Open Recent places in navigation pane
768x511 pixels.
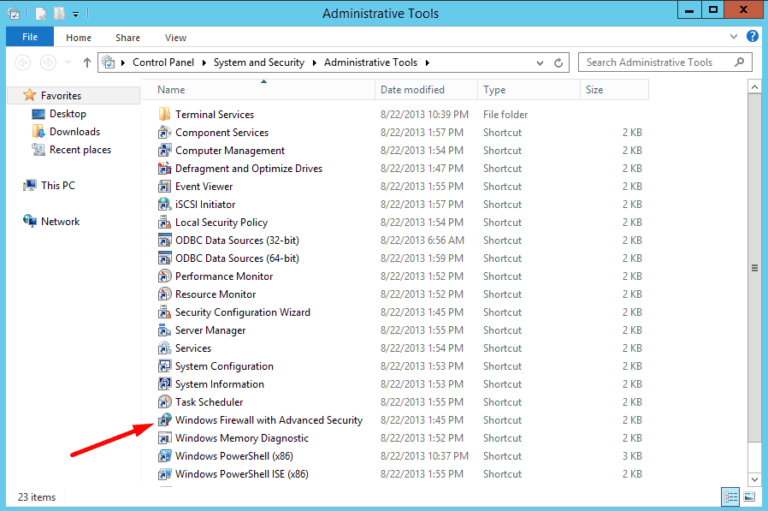click(80, 150)
